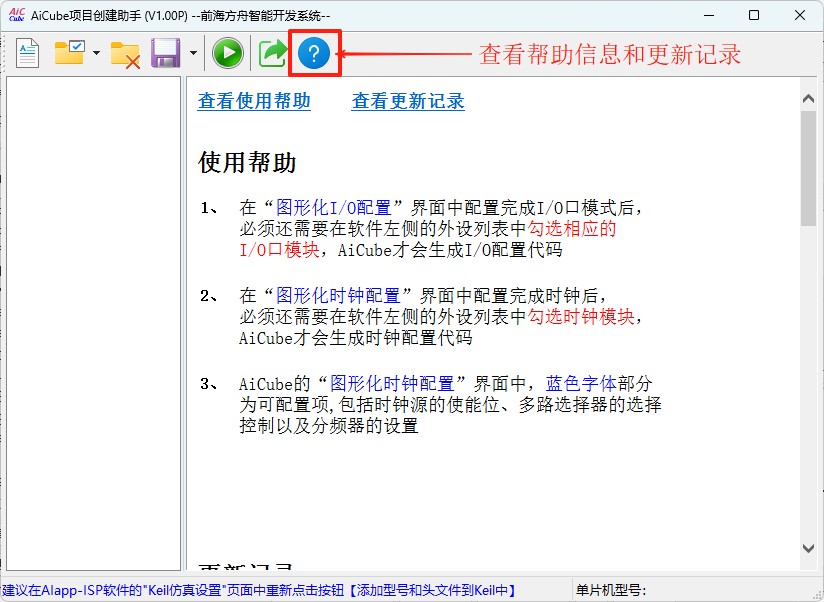
Task: Click the AiCube logo in title bar
Action: 16,15
